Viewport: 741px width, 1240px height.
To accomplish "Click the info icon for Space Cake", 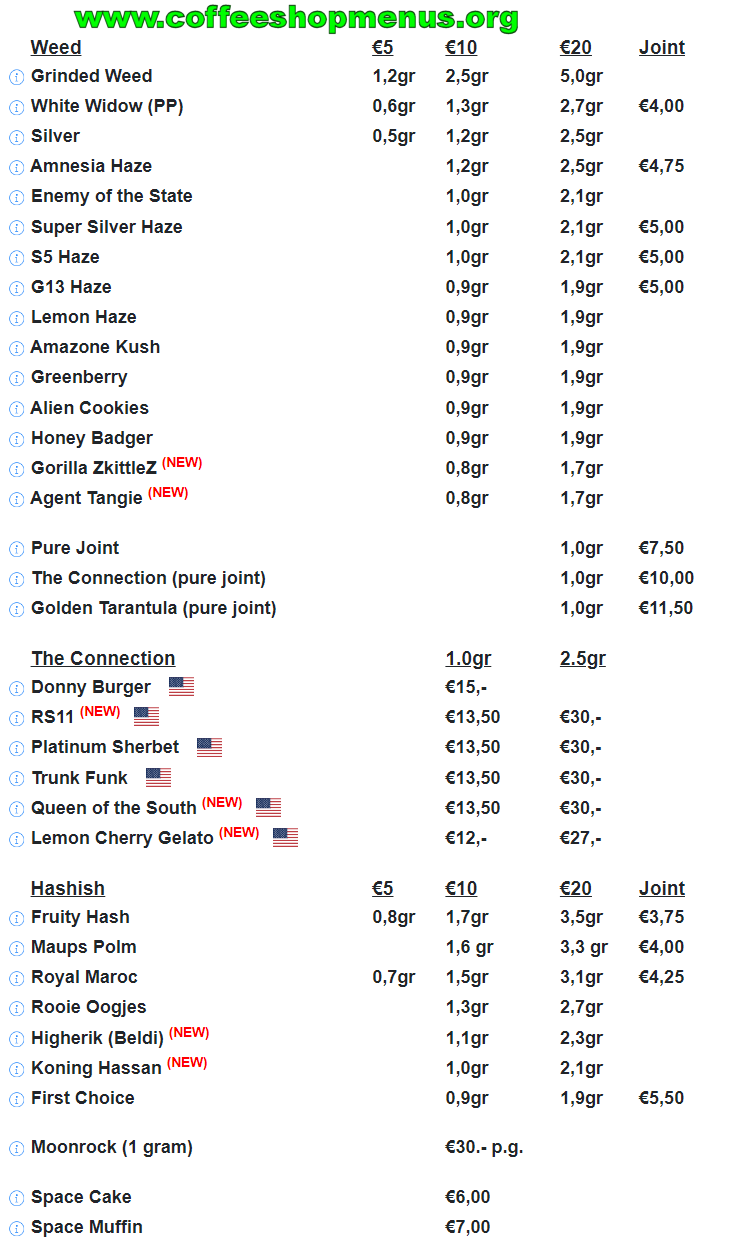I will coord(16,1198).
